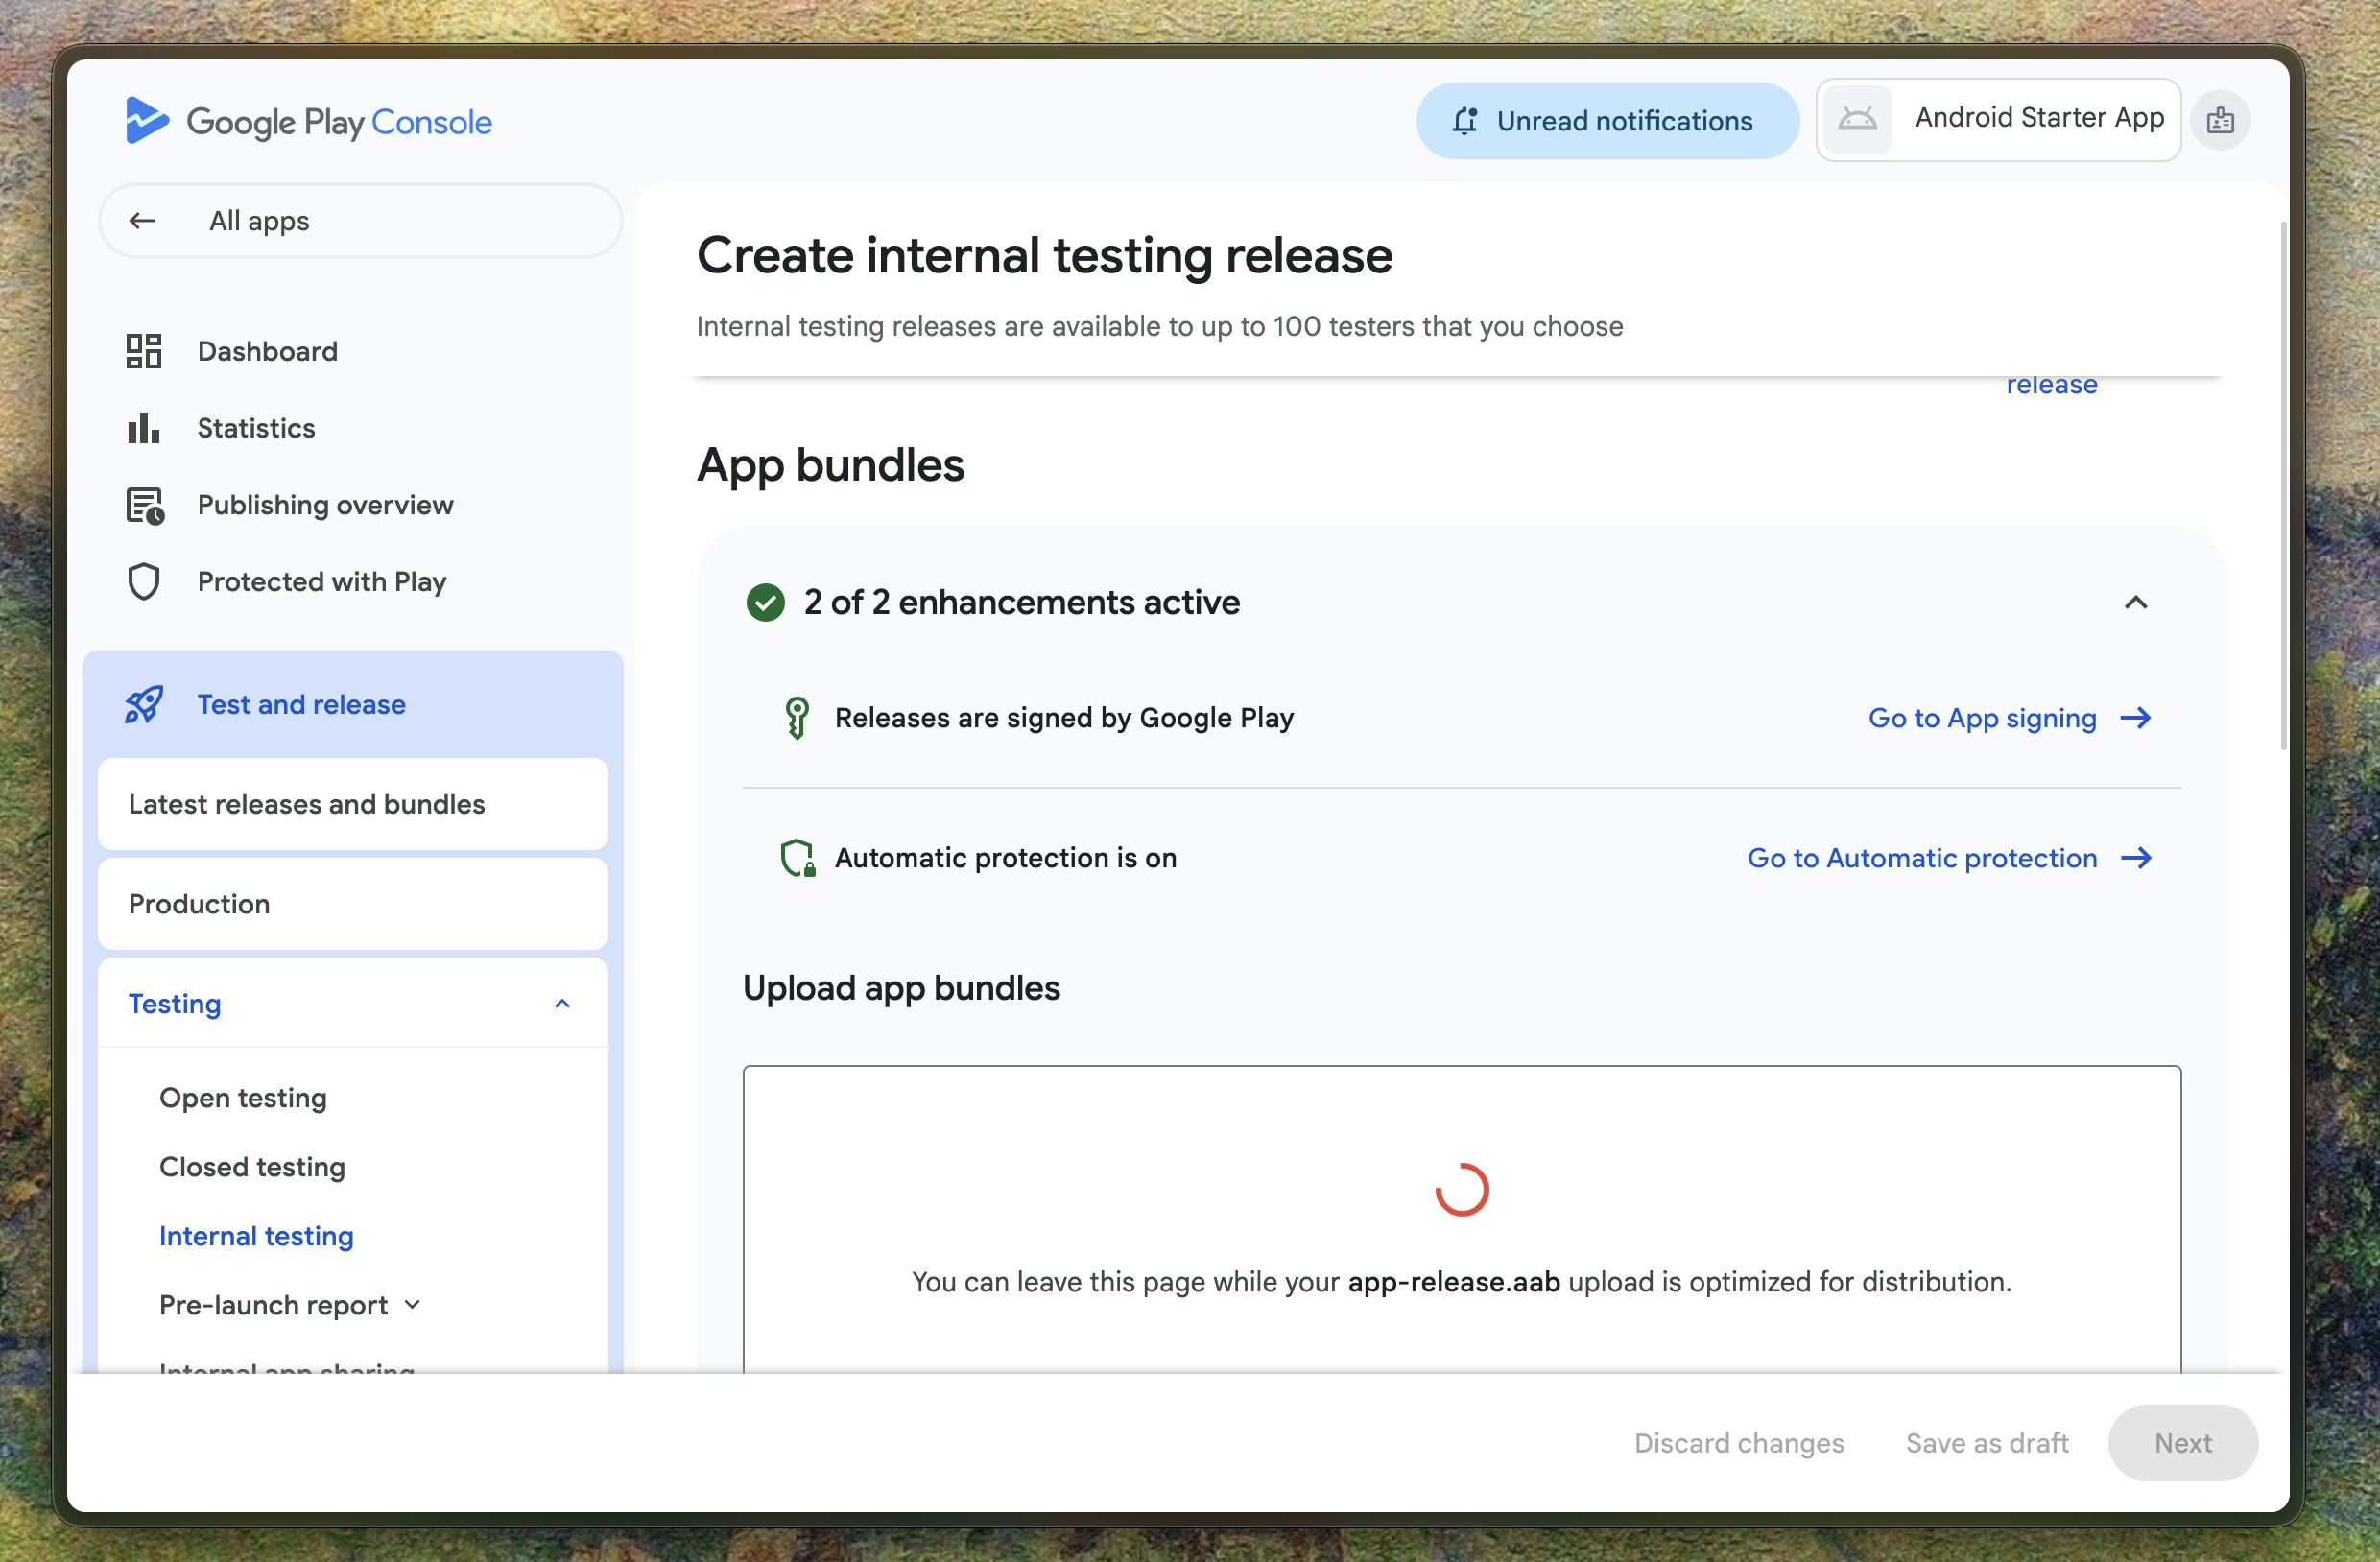Click the Google Play Console logo
2380x1562 pixels.
pyautogui.click(x=308, y=121)
